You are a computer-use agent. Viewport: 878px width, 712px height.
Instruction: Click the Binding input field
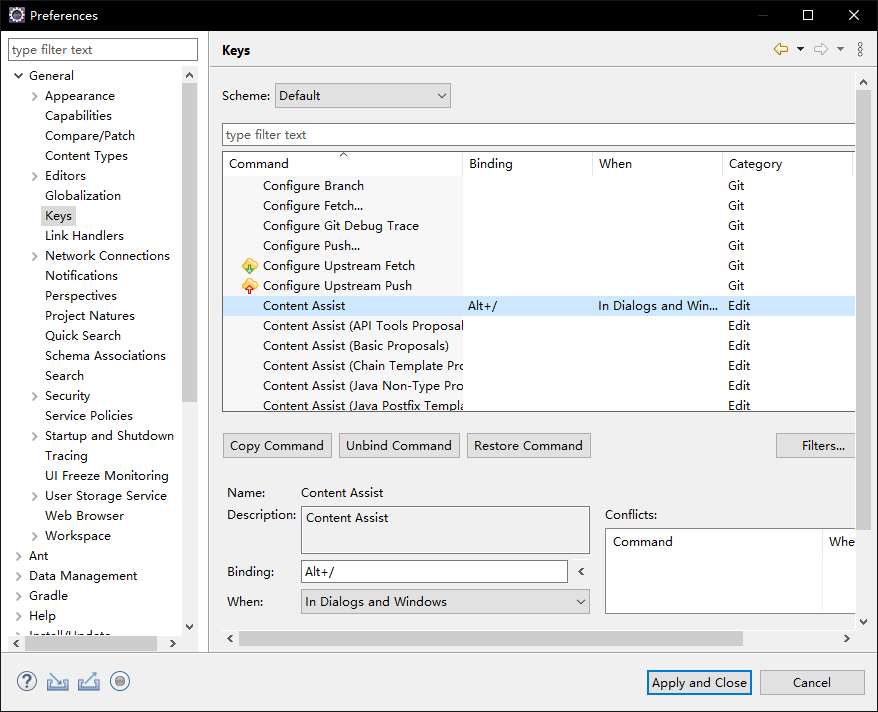[x=435, y=572]
